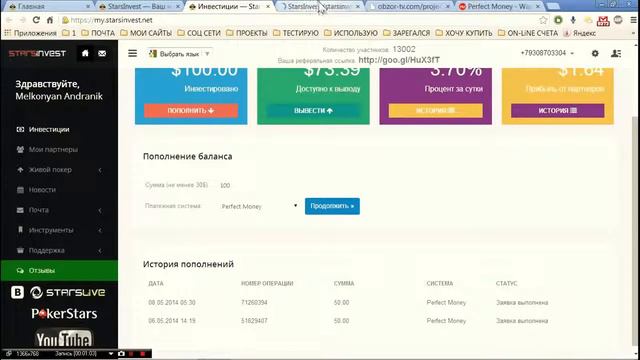The height and width of the screenshot is (360, 640).
Task: Open the PokerStars logo in sidebar
Action: coord(64,313)
